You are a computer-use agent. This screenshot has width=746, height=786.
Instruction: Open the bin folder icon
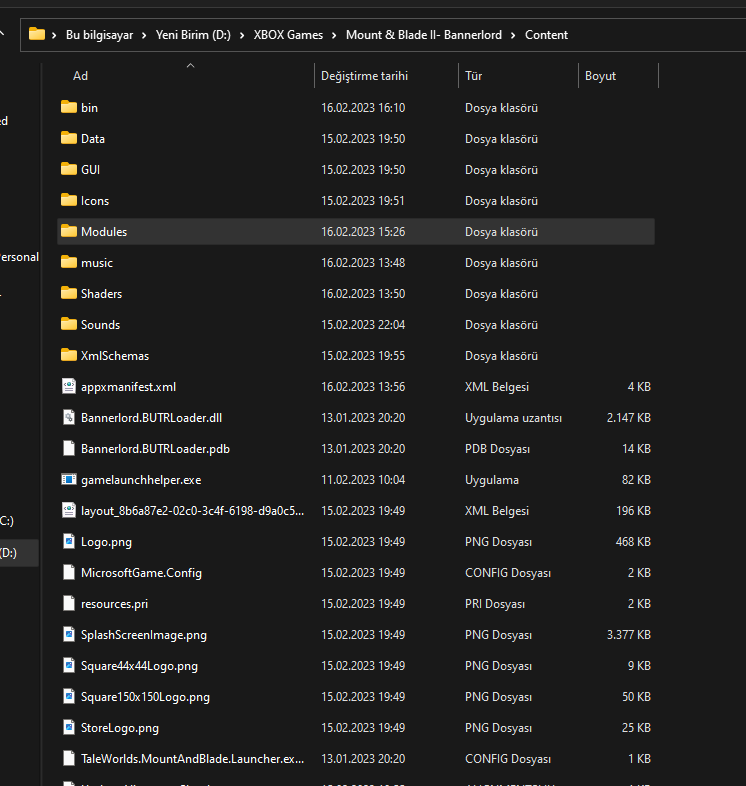[x=69, y=107]
